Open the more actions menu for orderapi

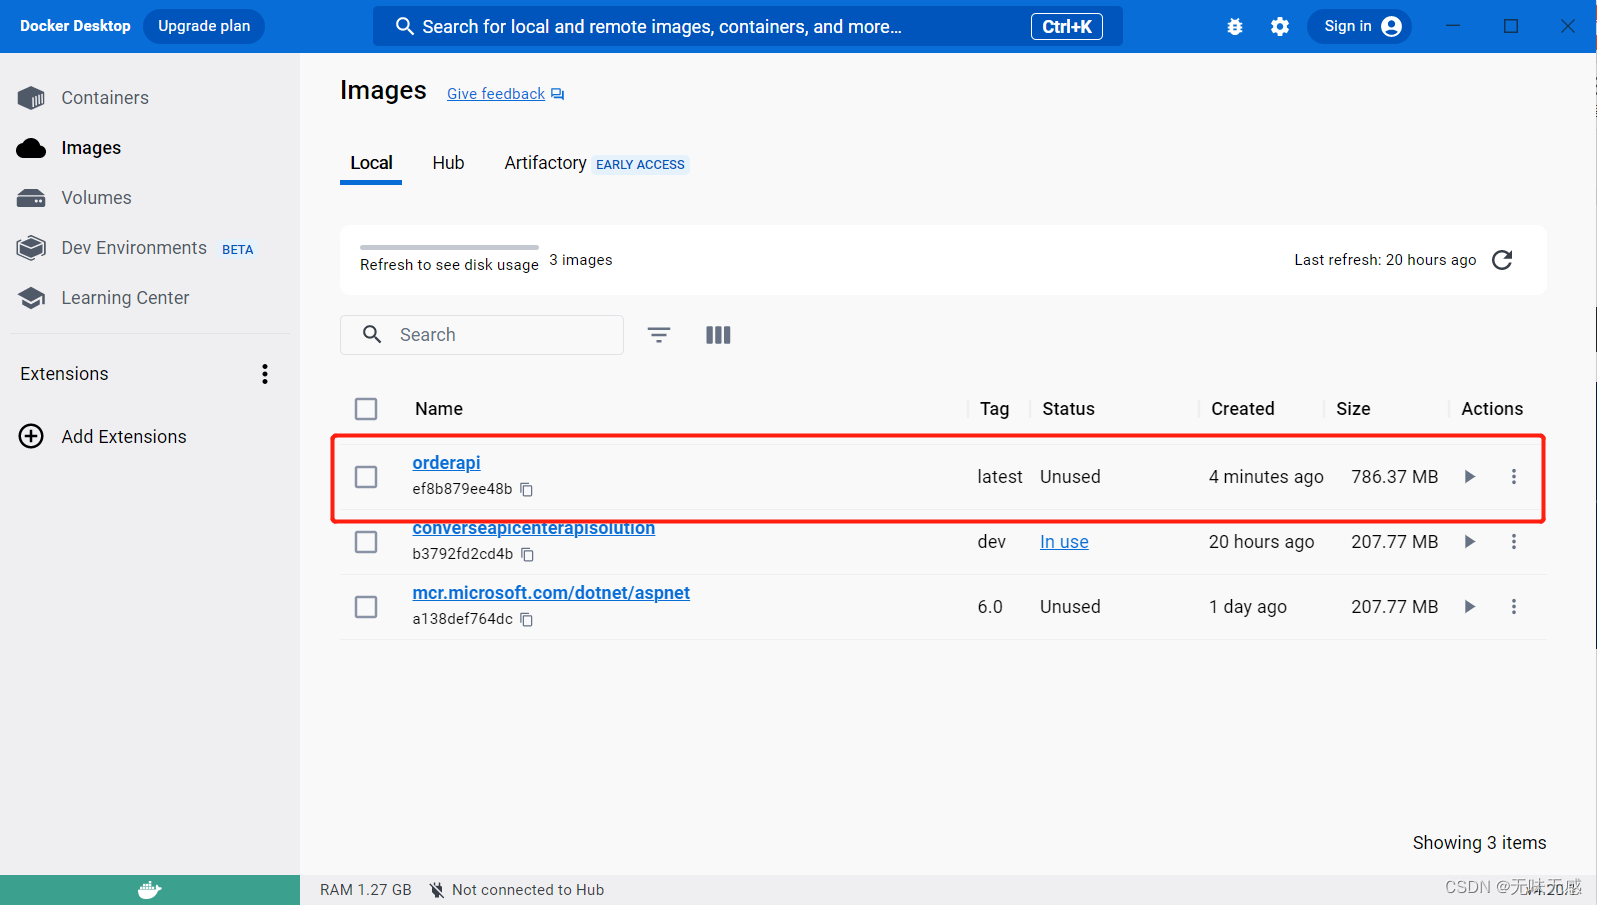(1514, 477)
